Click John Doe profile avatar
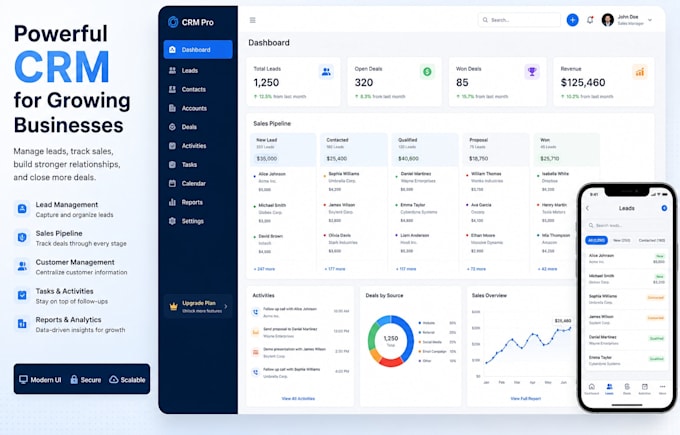The width and height of the screenshot is (680, 435). pos(608,20)
